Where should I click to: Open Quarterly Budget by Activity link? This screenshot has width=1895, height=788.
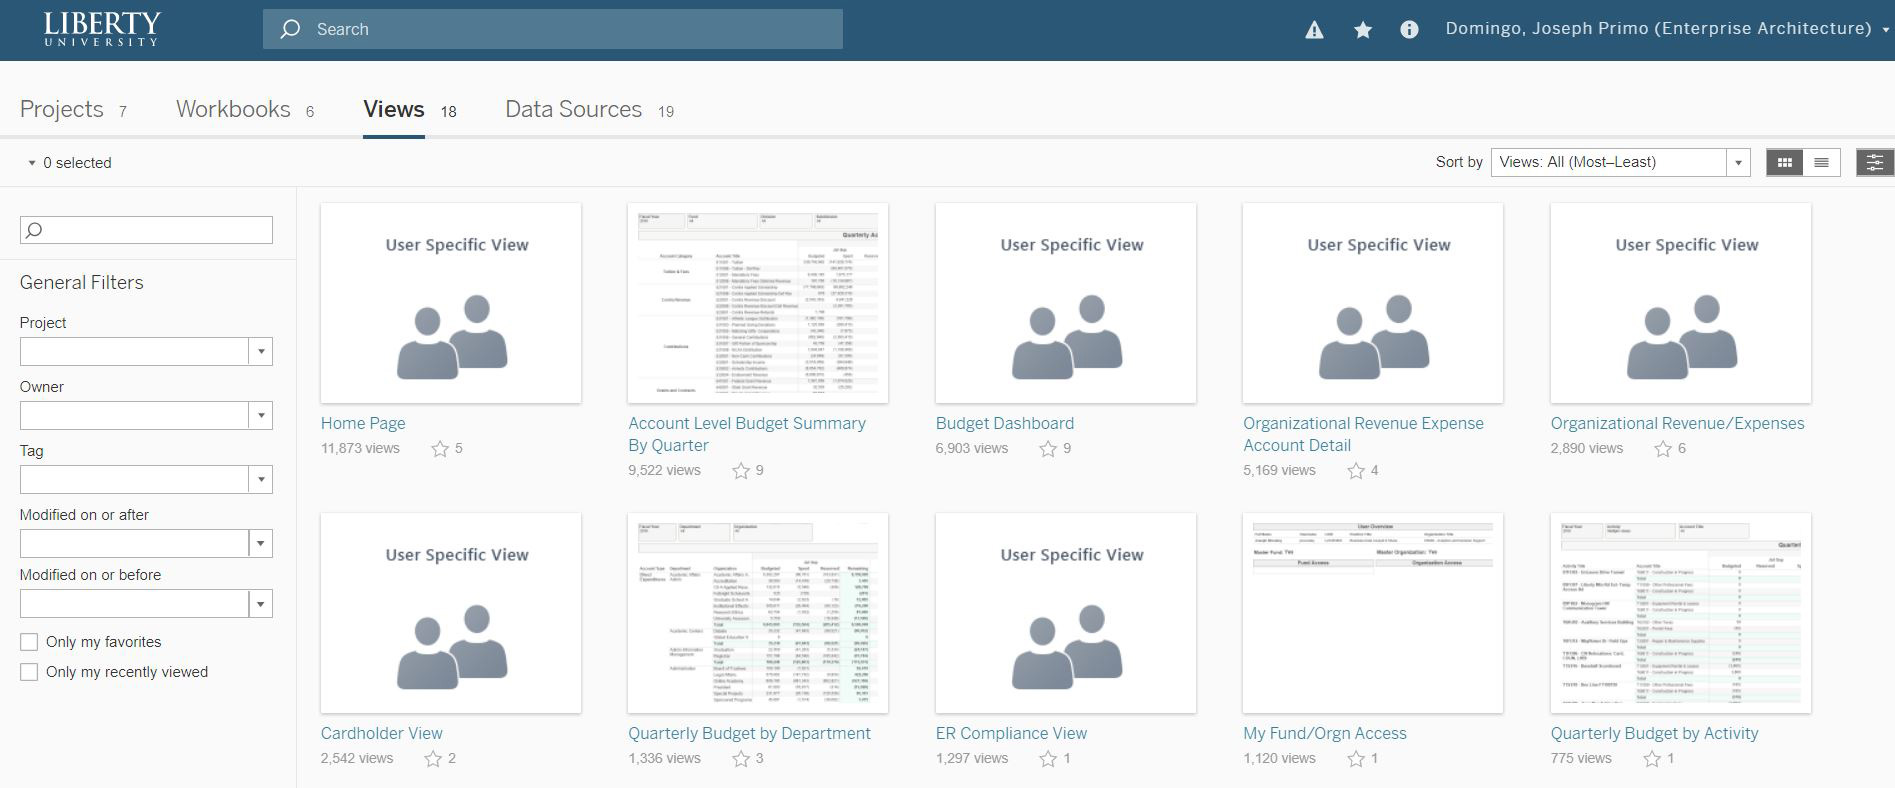(1654, 734)
